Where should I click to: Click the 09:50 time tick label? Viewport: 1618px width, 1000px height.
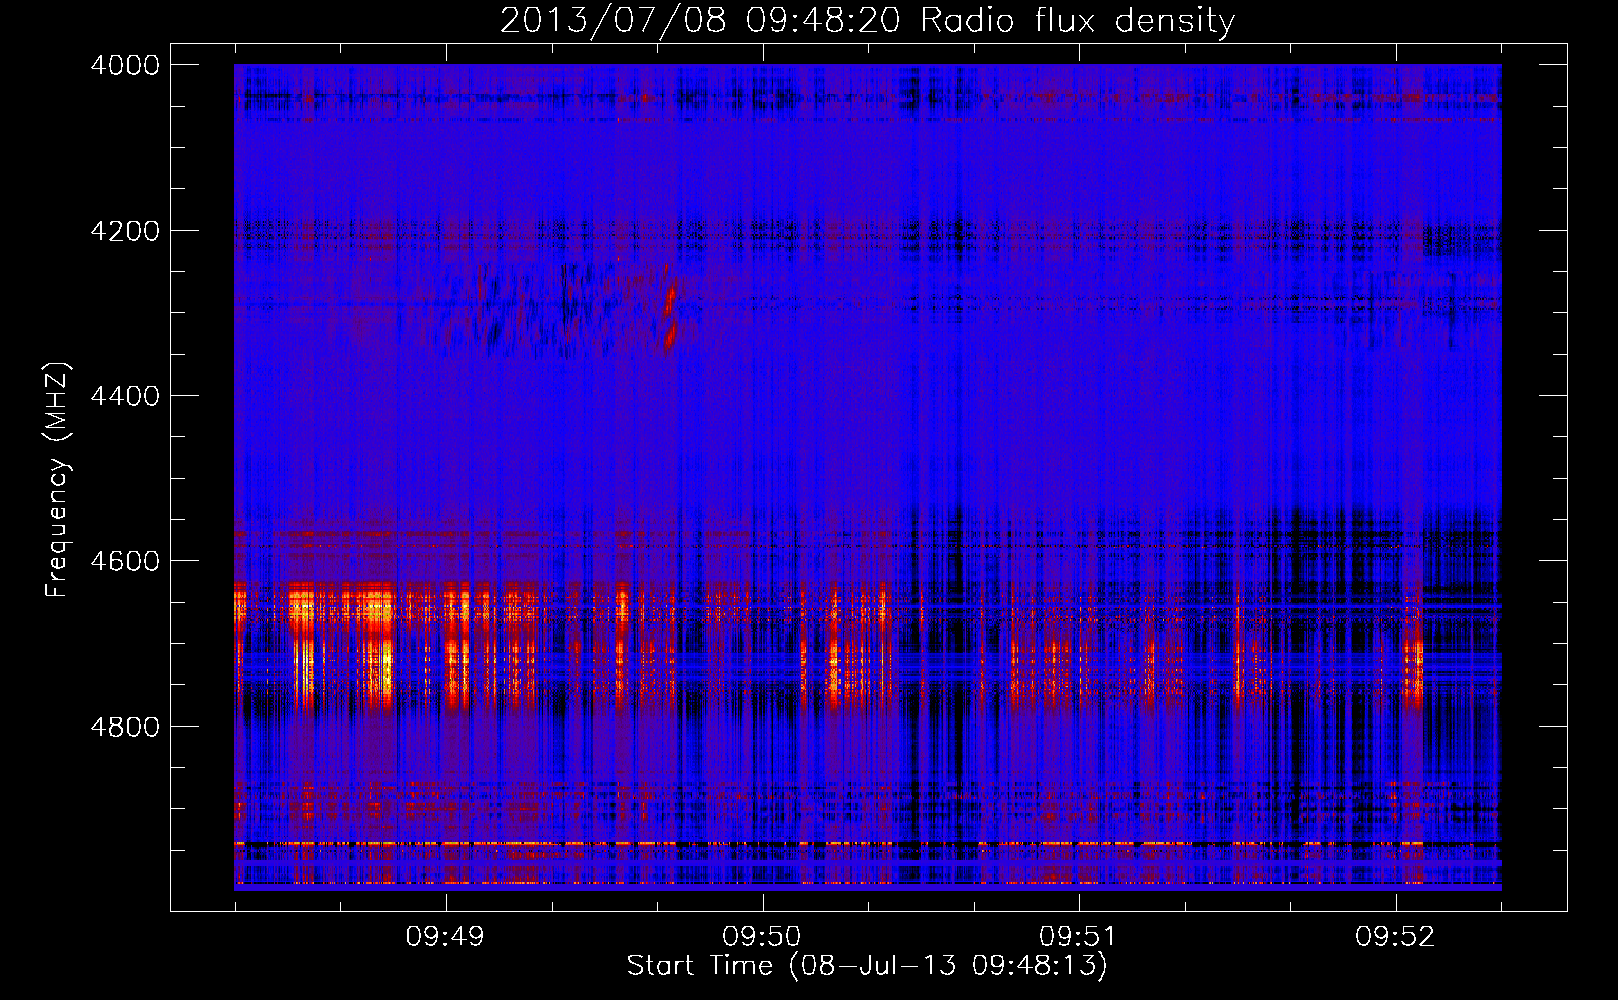pyautogui.click(x=762, y=937)
